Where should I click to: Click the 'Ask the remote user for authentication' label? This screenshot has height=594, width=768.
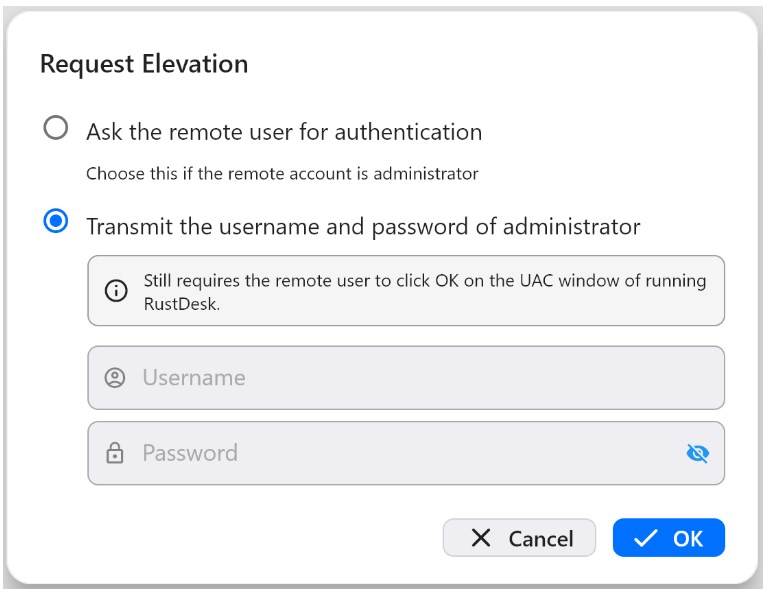tap(284, 132)
